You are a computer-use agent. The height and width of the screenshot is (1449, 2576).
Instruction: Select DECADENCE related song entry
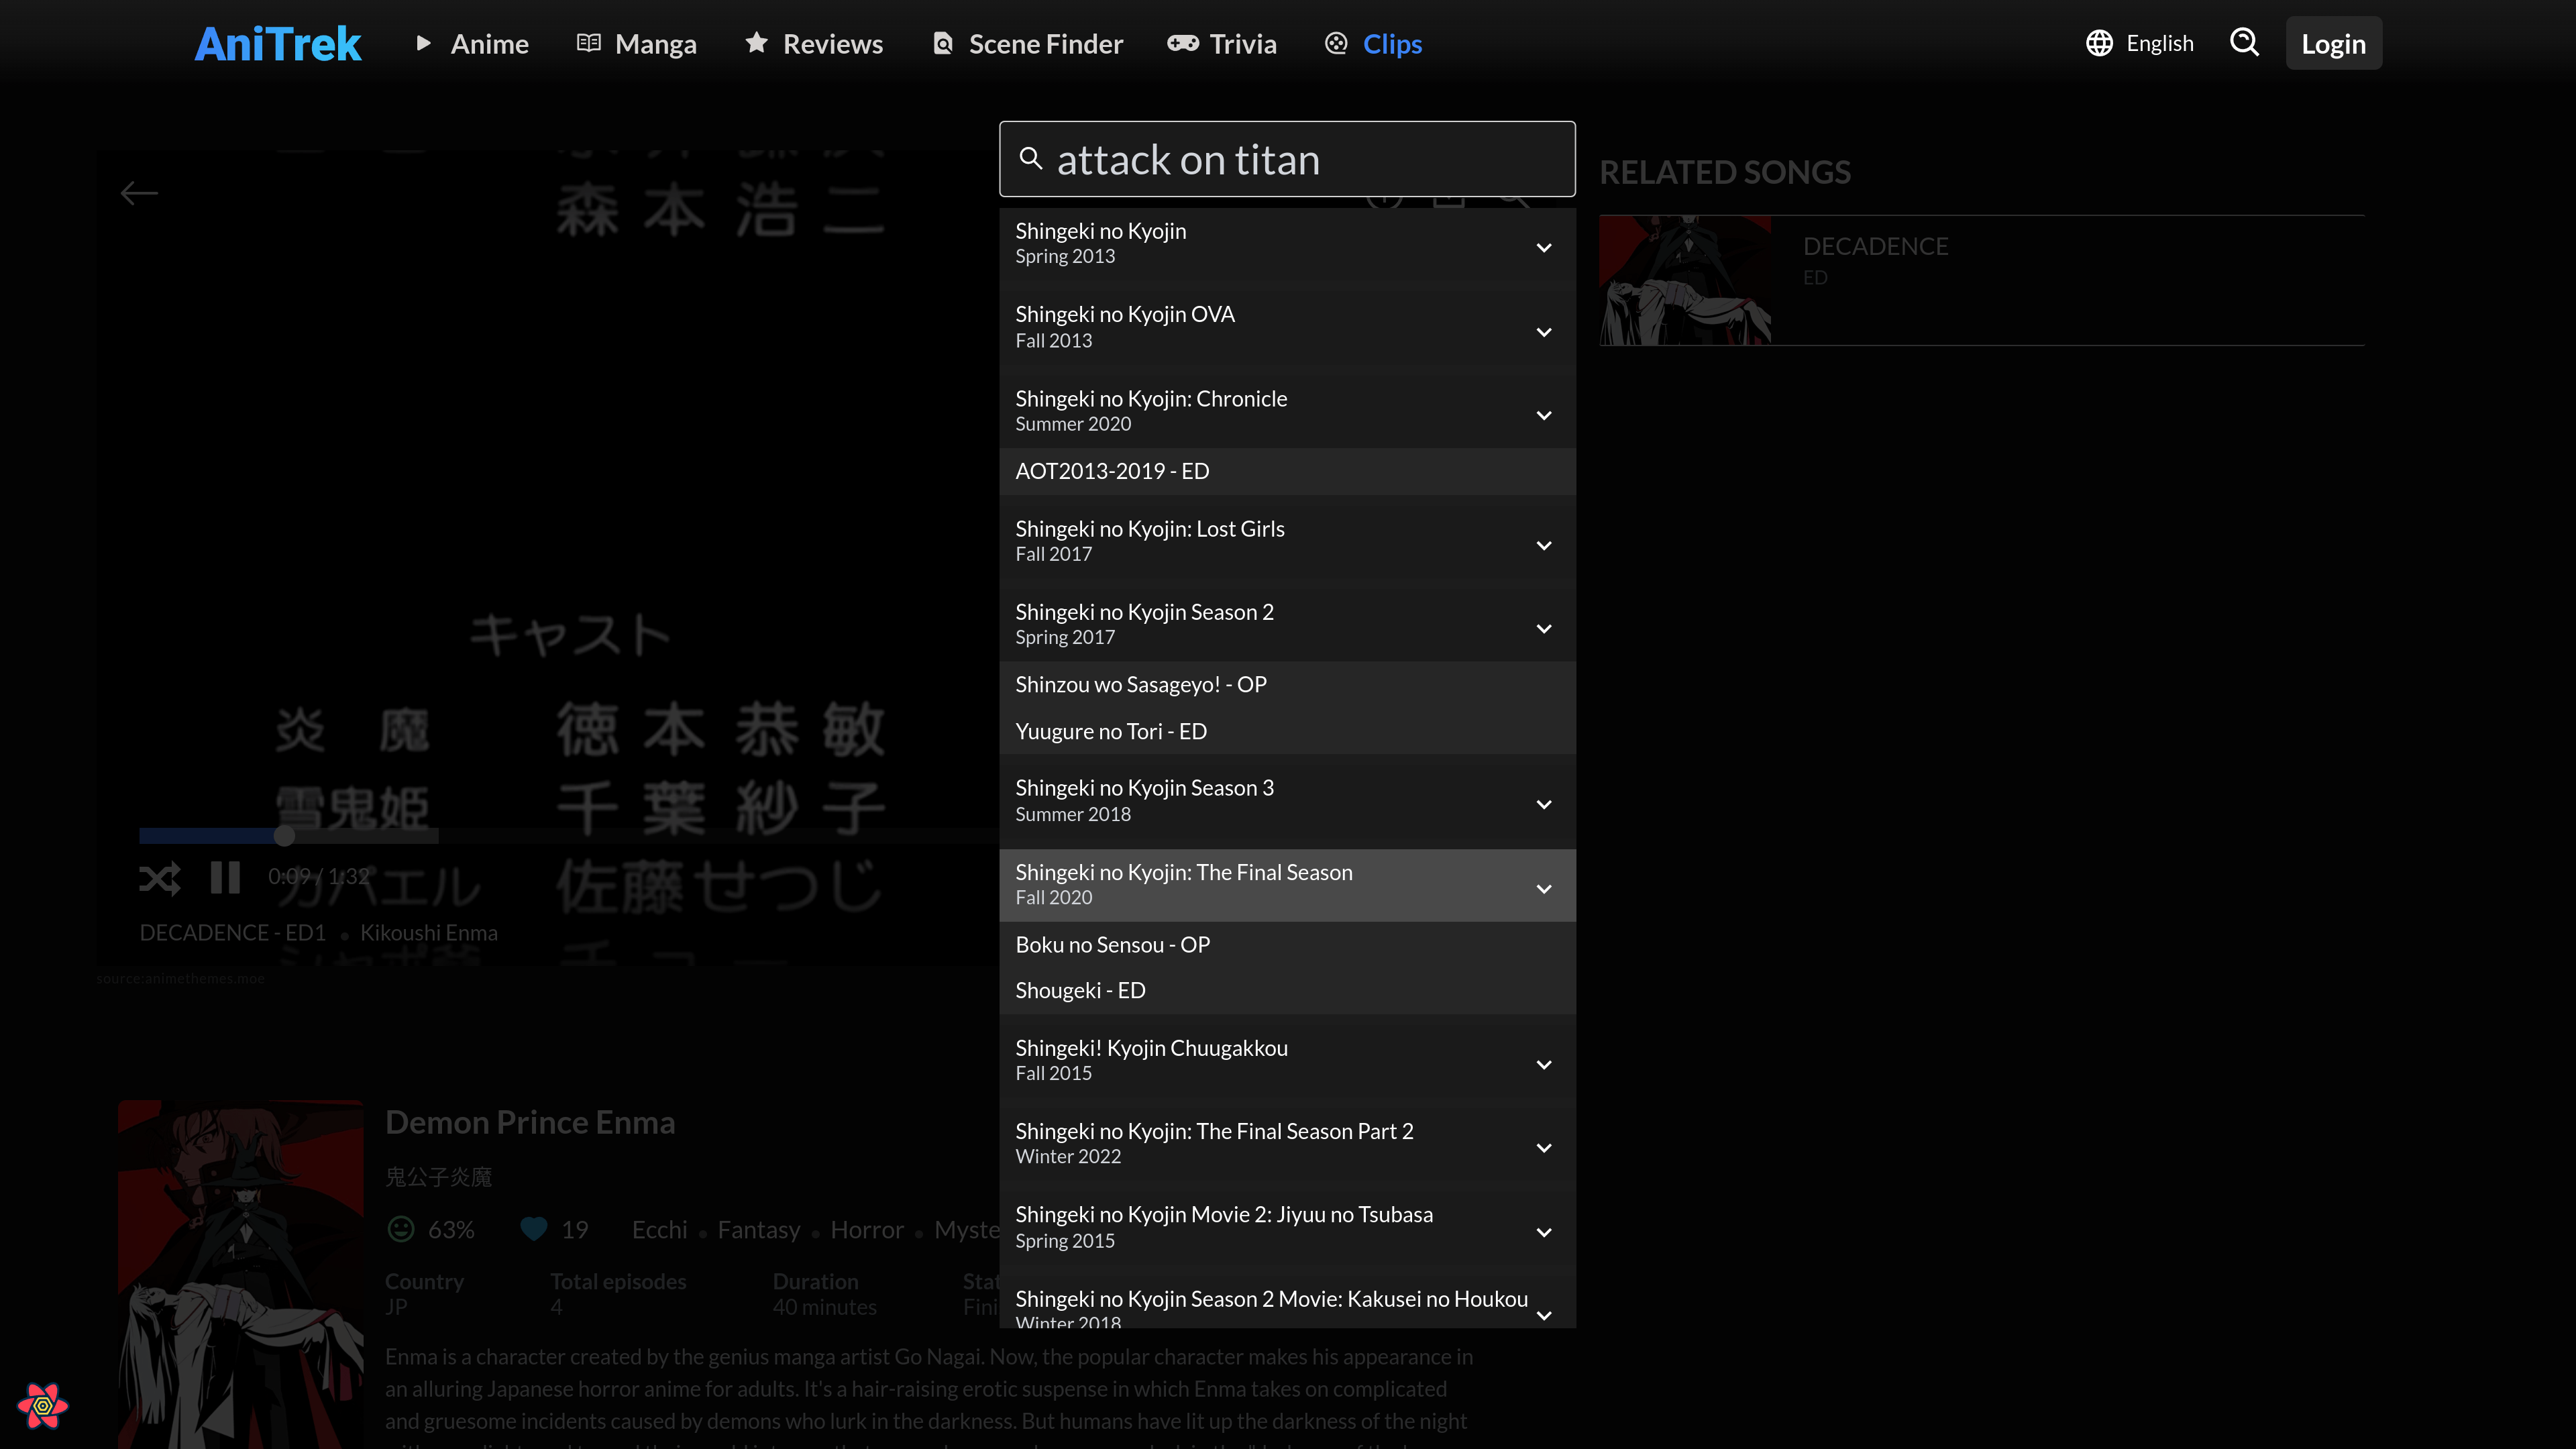pos(1982,278)
